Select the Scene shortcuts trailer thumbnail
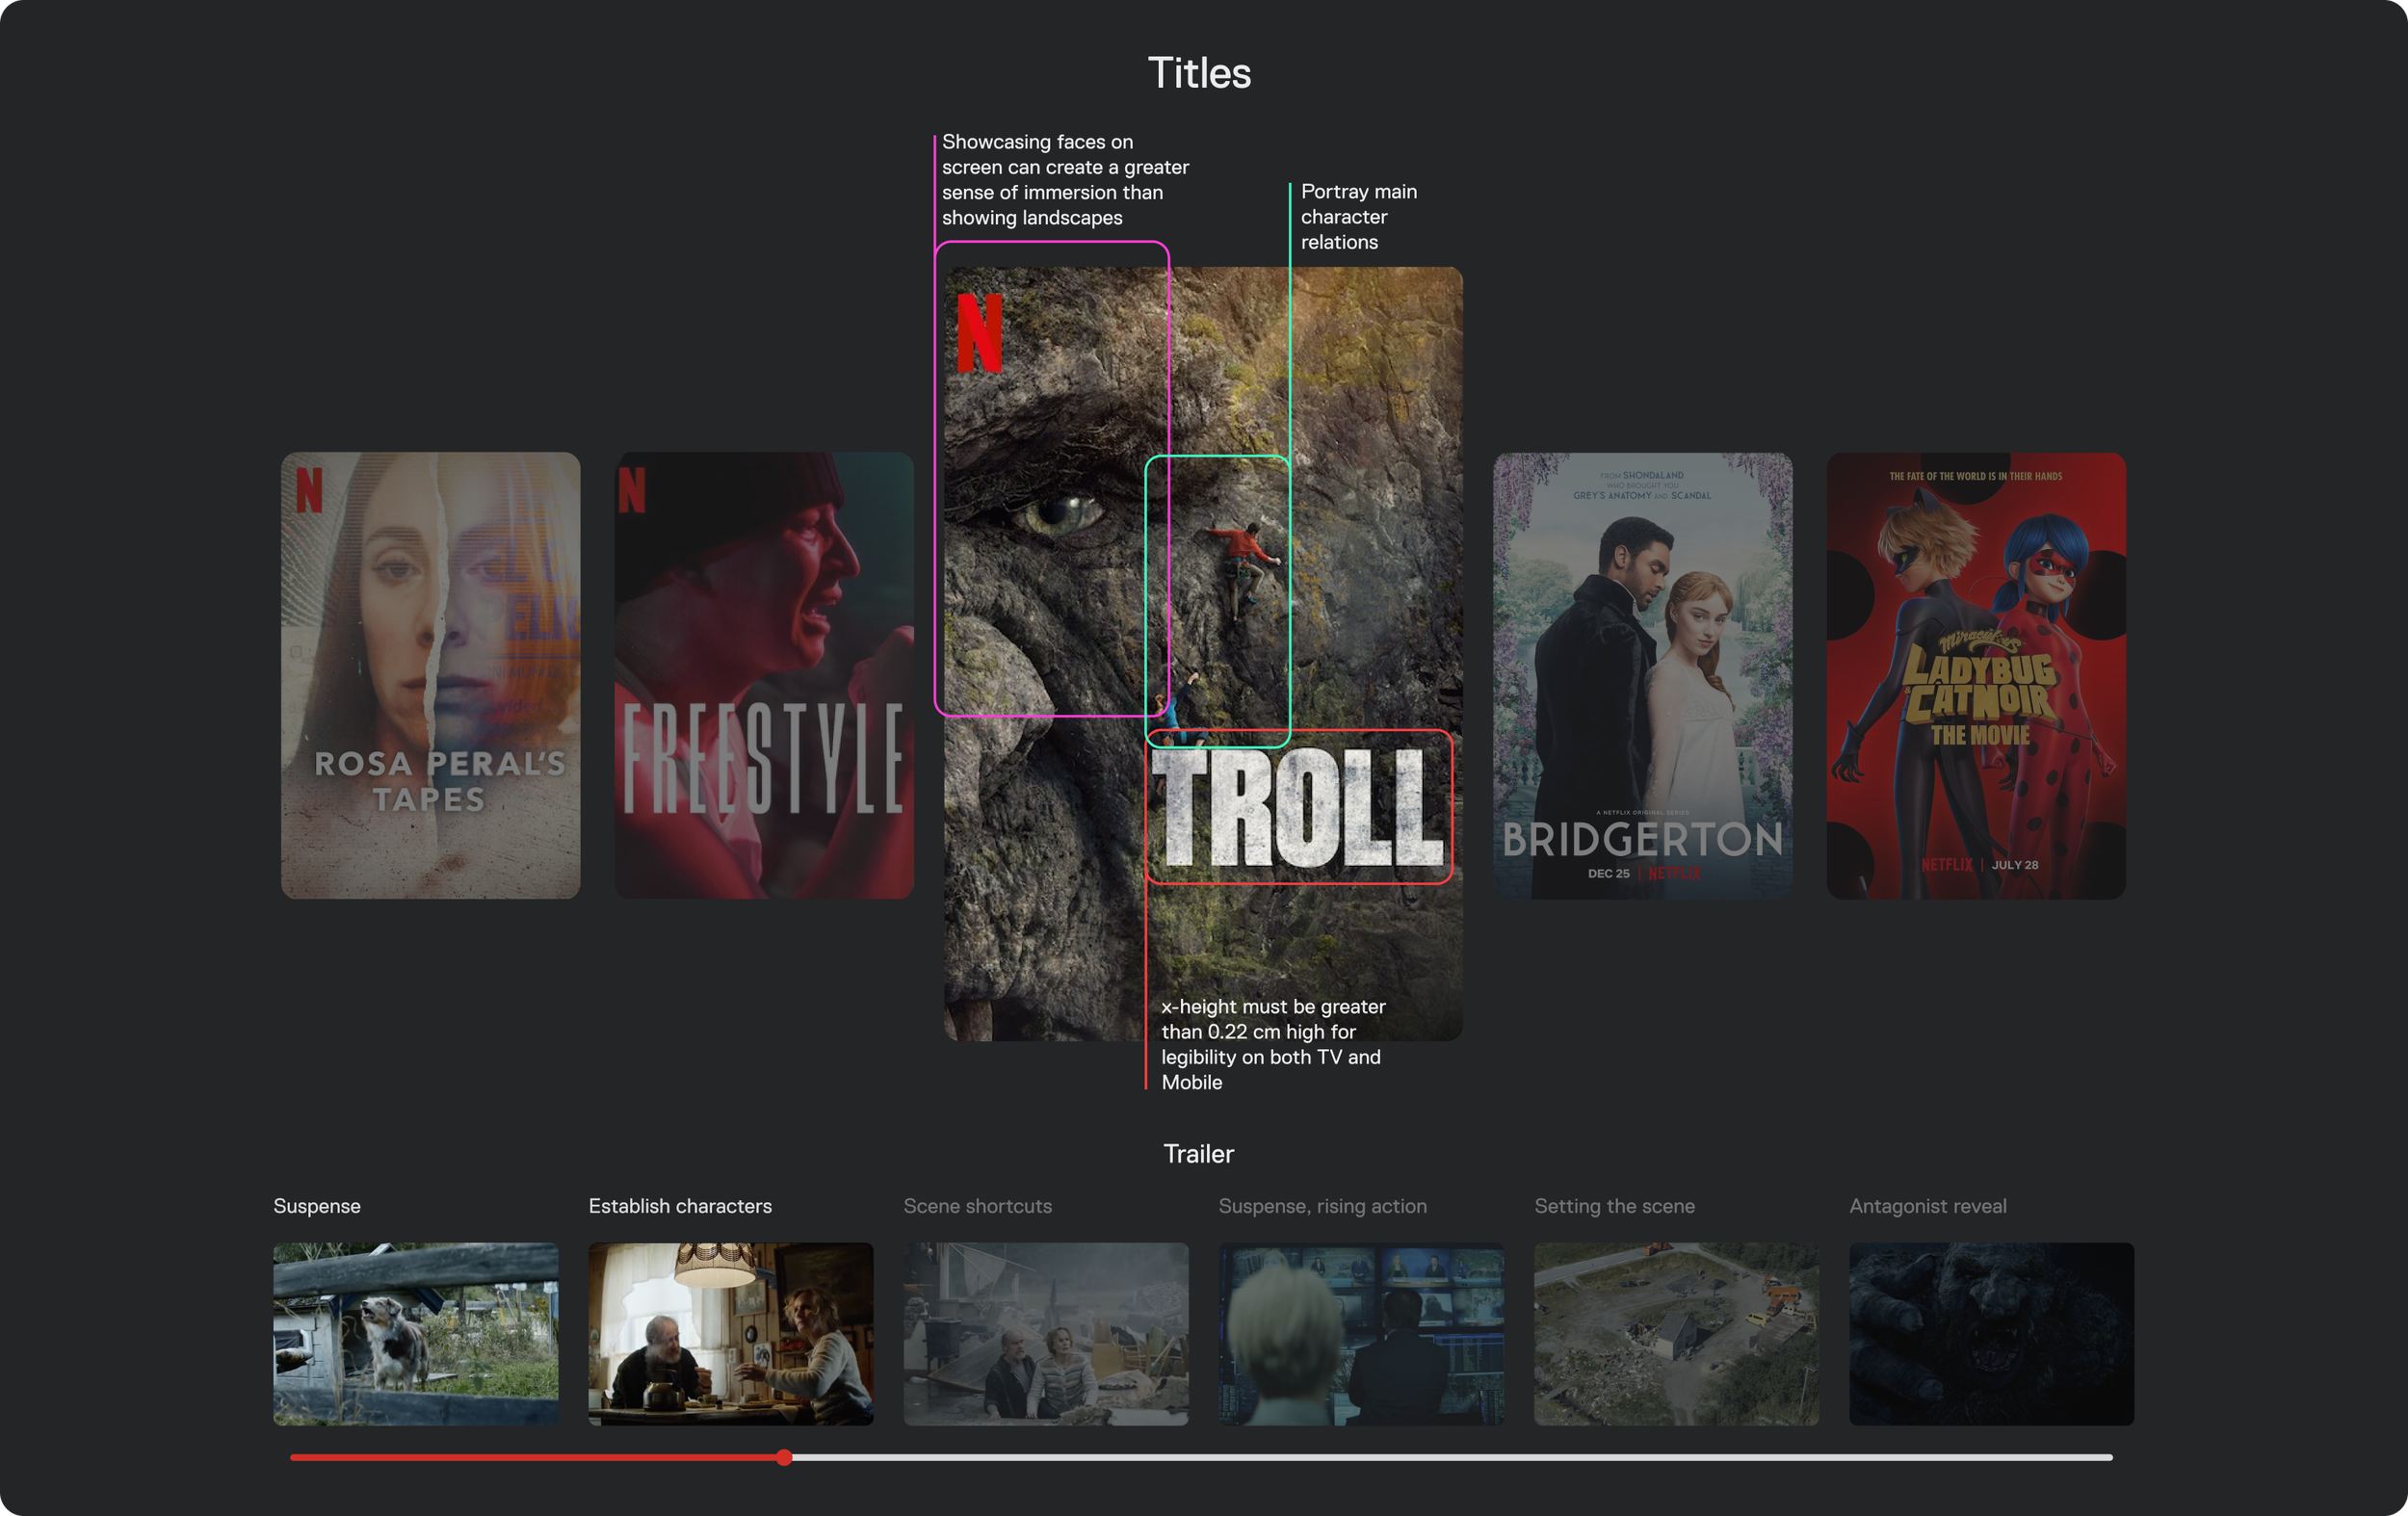The height and width of the screenshot is (1516, 2408). tap(1045, 1333)
